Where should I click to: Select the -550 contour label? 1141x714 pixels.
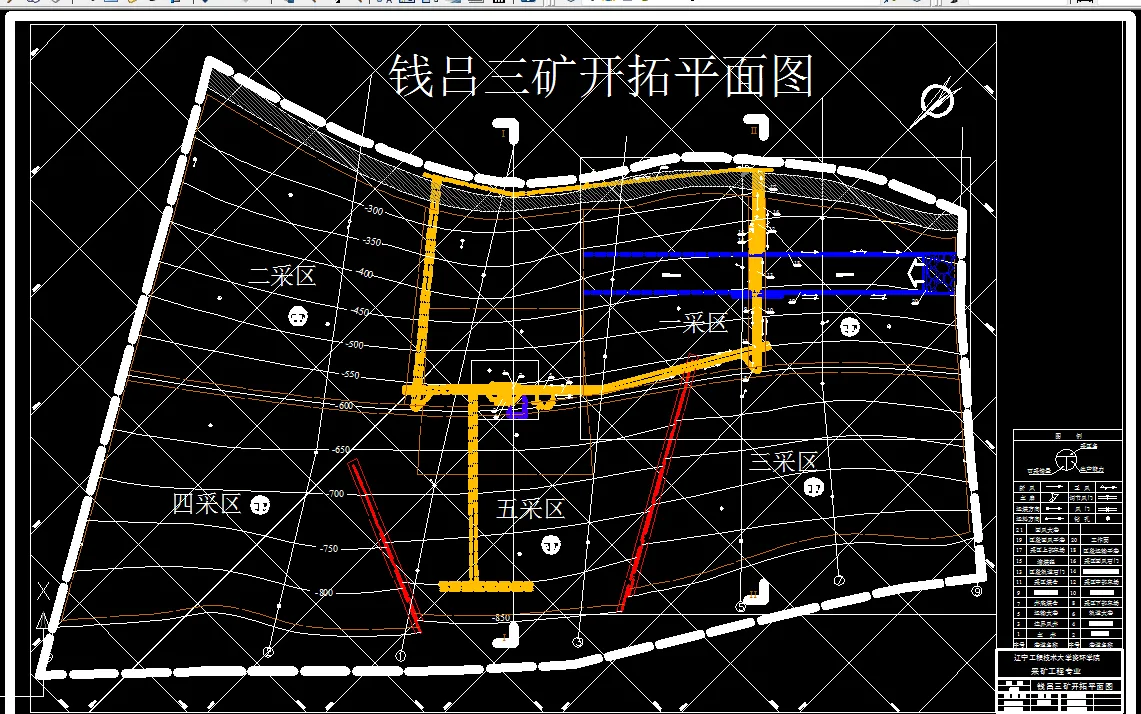pos(350,375)
